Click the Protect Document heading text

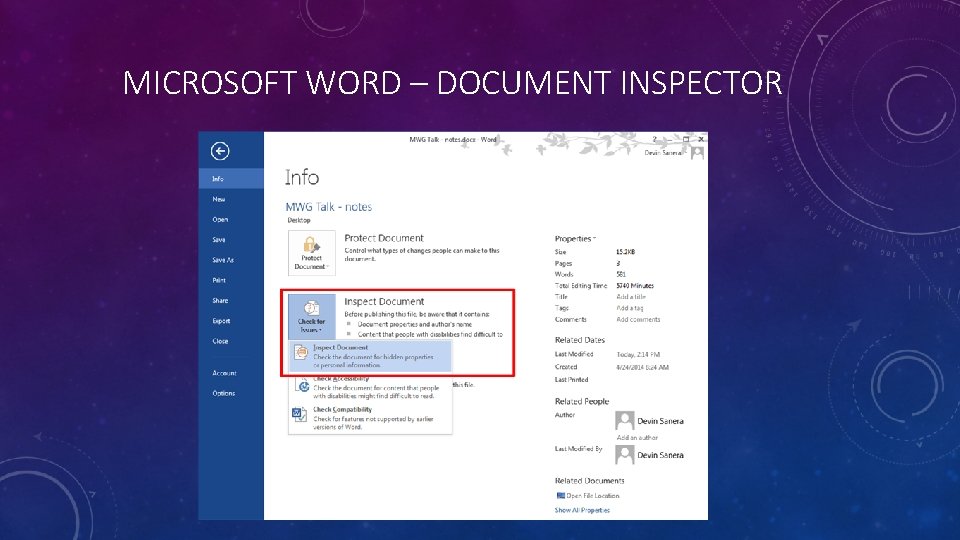[x=384, y=238]
